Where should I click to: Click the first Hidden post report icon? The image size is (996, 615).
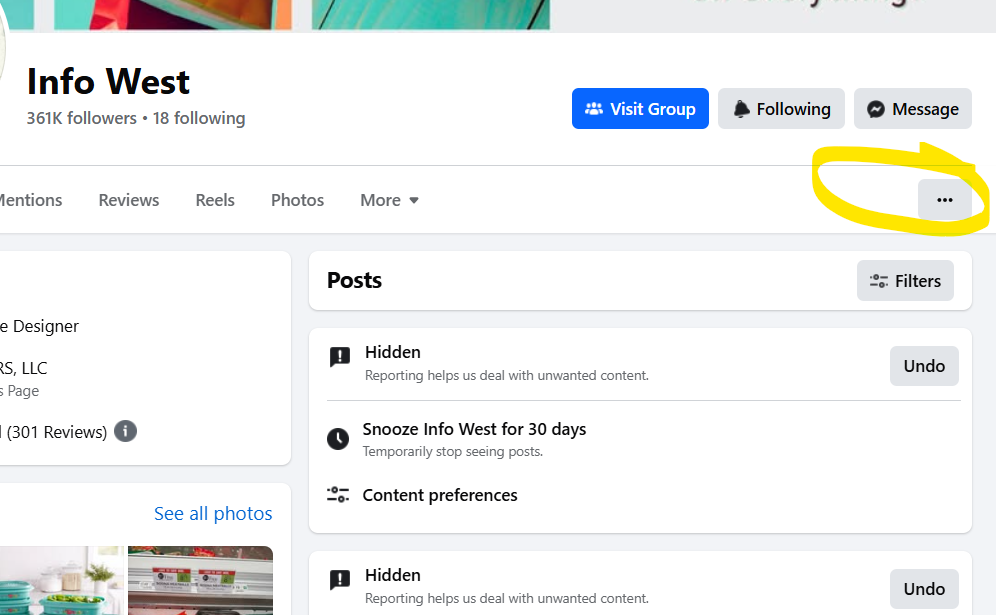pos(340,358)
